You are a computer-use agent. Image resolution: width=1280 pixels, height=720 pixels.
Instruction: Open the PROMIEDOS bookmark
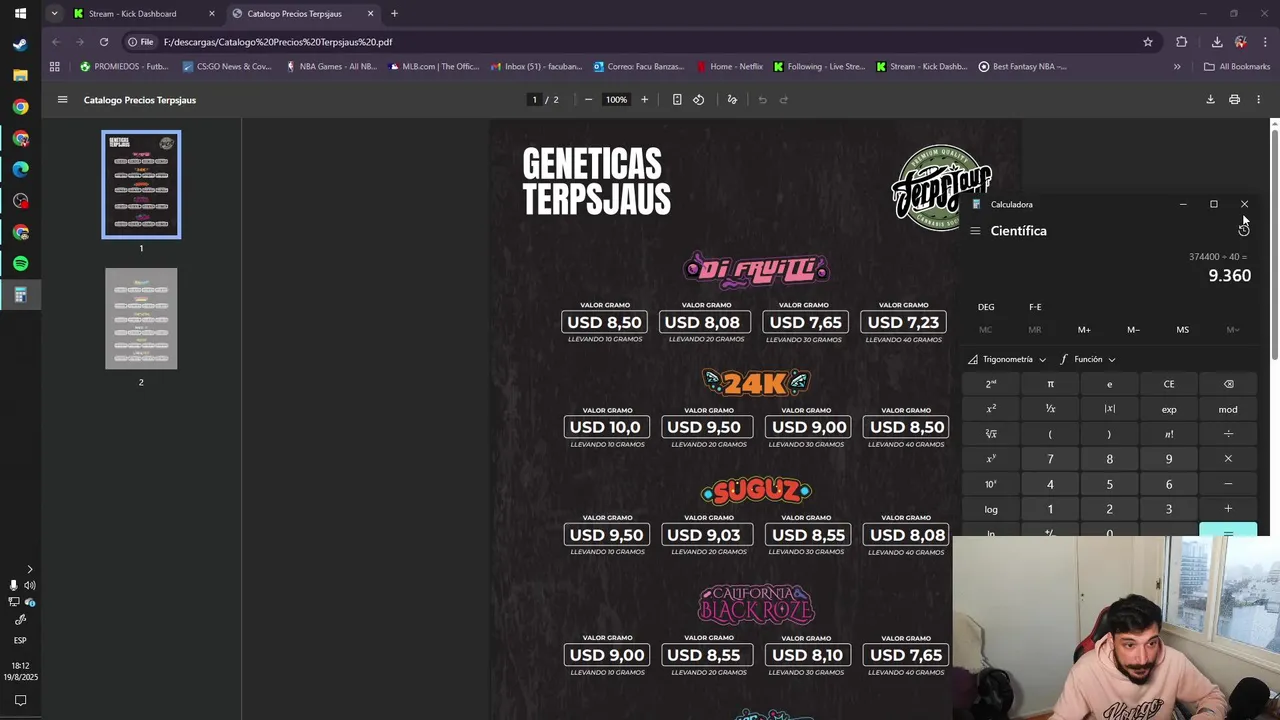tap(124, 67)
